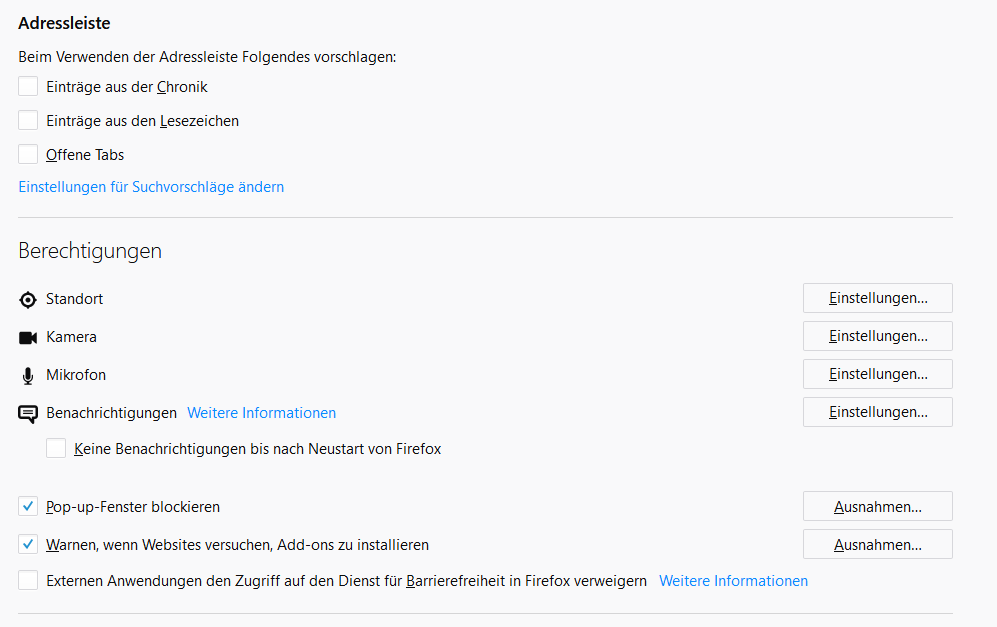
Task: Click the Standort location crosshair icon
Action: pos(28,300)
